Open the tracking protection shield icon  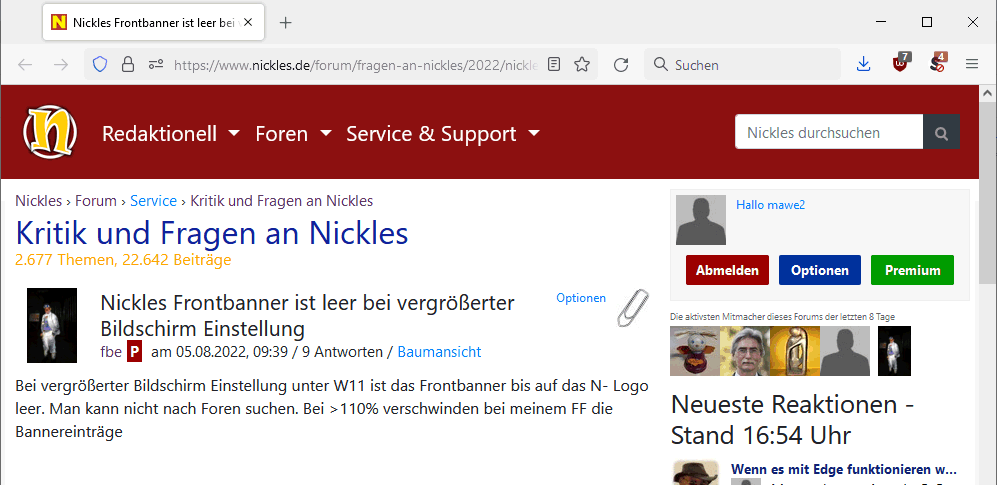point(100,64)
